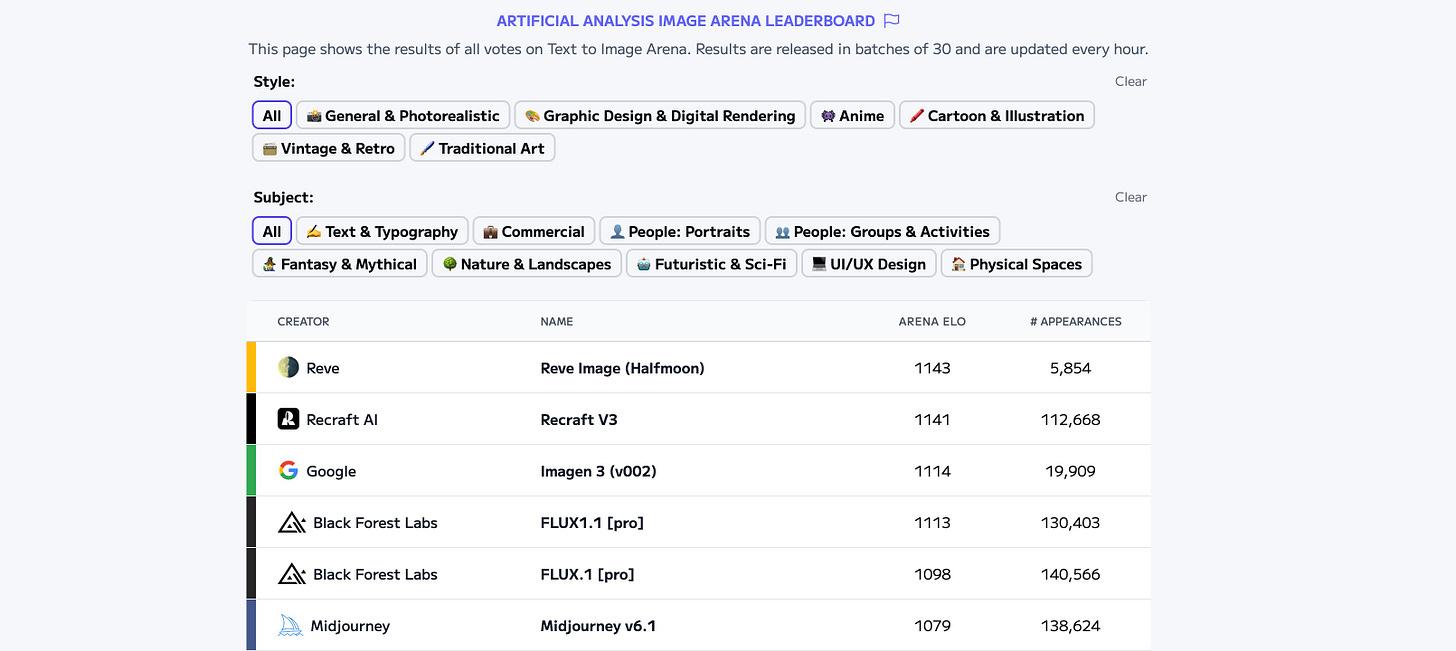Click the Midjourney sailboat logo icon
Image resolution: width=1456 pixels, height=651 pixels.
pos(290,625)
